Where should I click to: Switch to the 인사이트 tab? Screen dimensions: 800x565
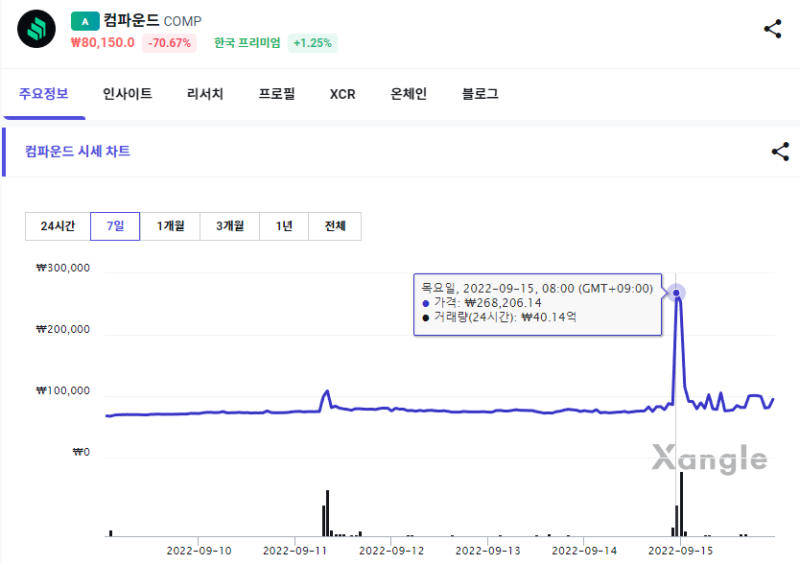128,94
